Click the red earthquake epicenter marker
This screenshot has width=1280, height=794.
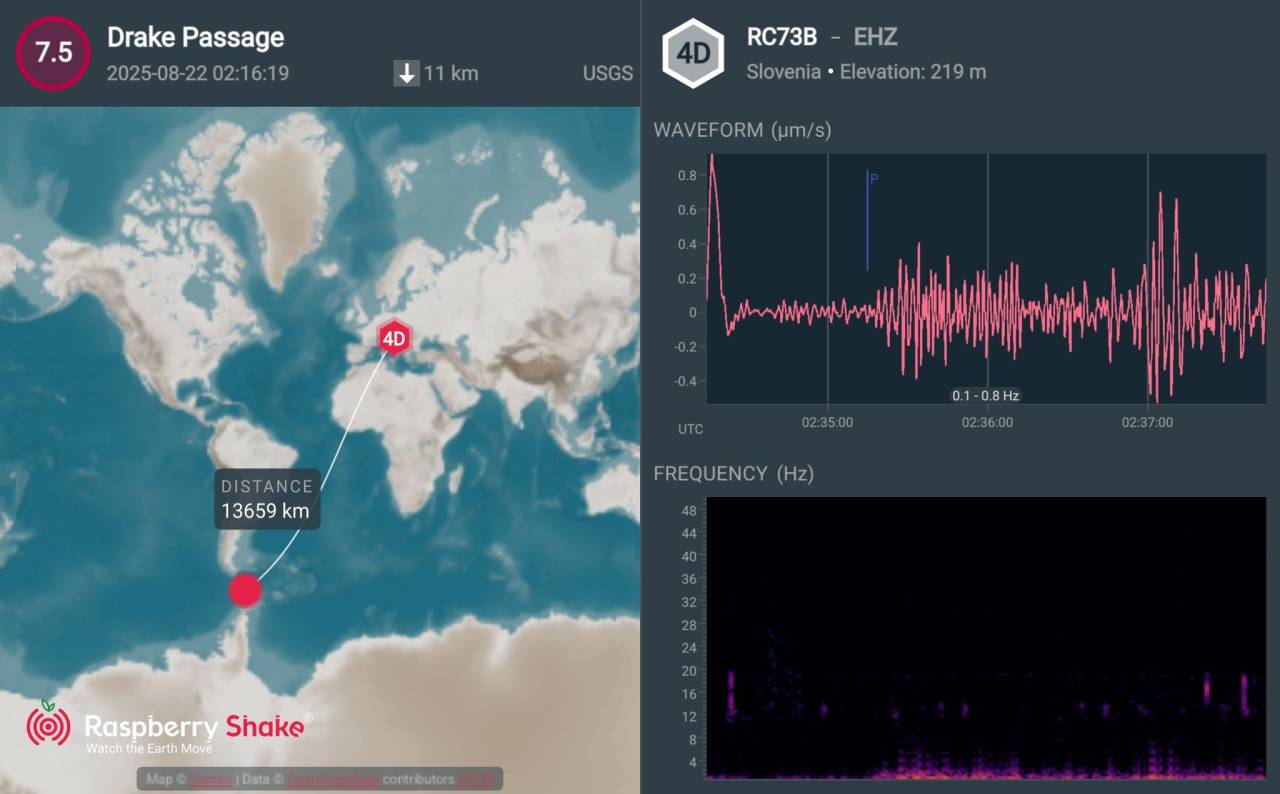(245, 590)
